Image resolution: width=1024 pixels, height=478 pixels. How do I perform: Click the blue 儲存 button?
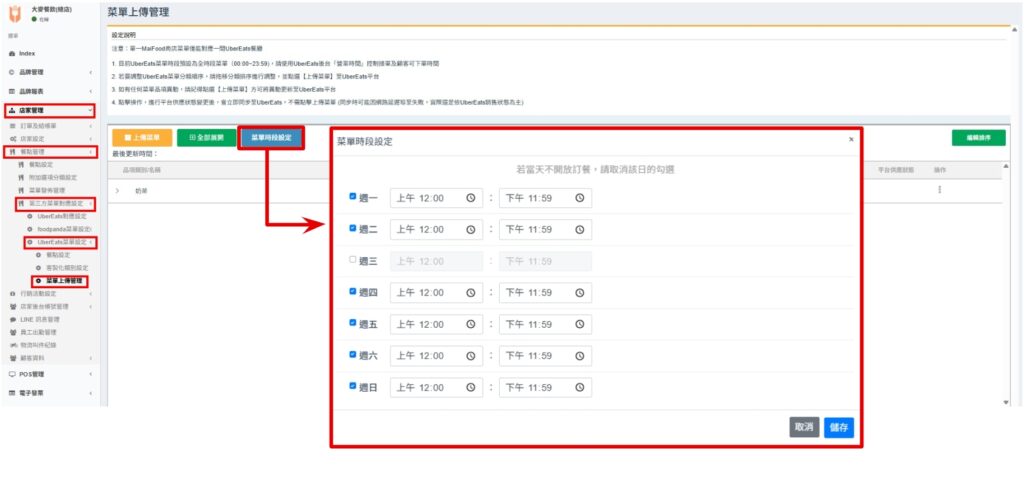(x=838, y=427)
